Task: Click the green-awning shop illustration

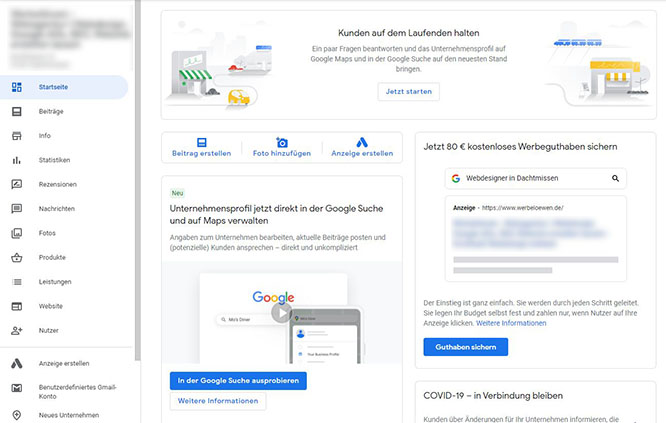Action: coord(192,73)
